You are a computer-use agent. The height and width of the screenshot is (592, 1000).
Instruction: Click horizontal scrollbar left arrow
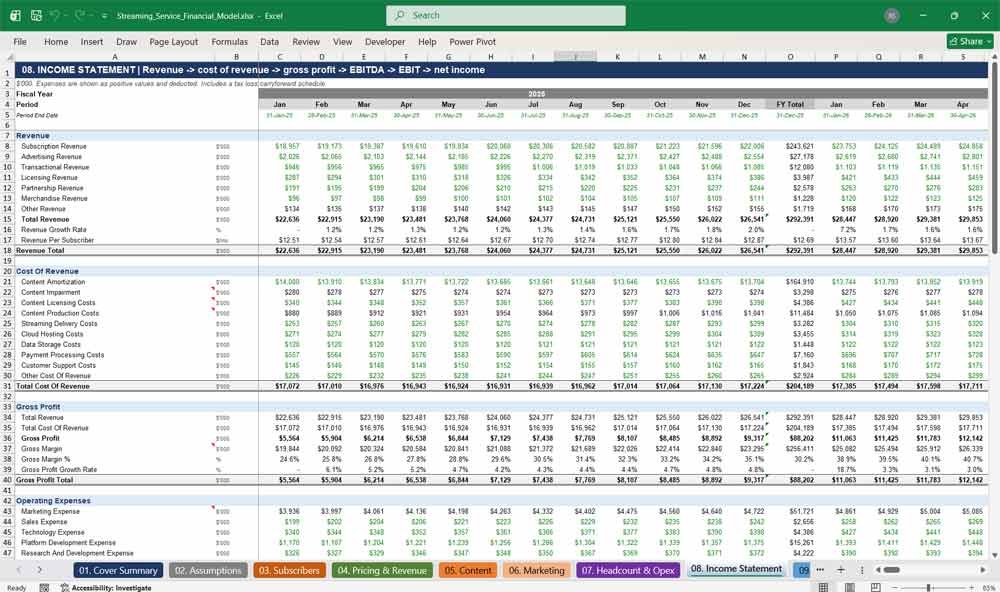coord(878,570)
